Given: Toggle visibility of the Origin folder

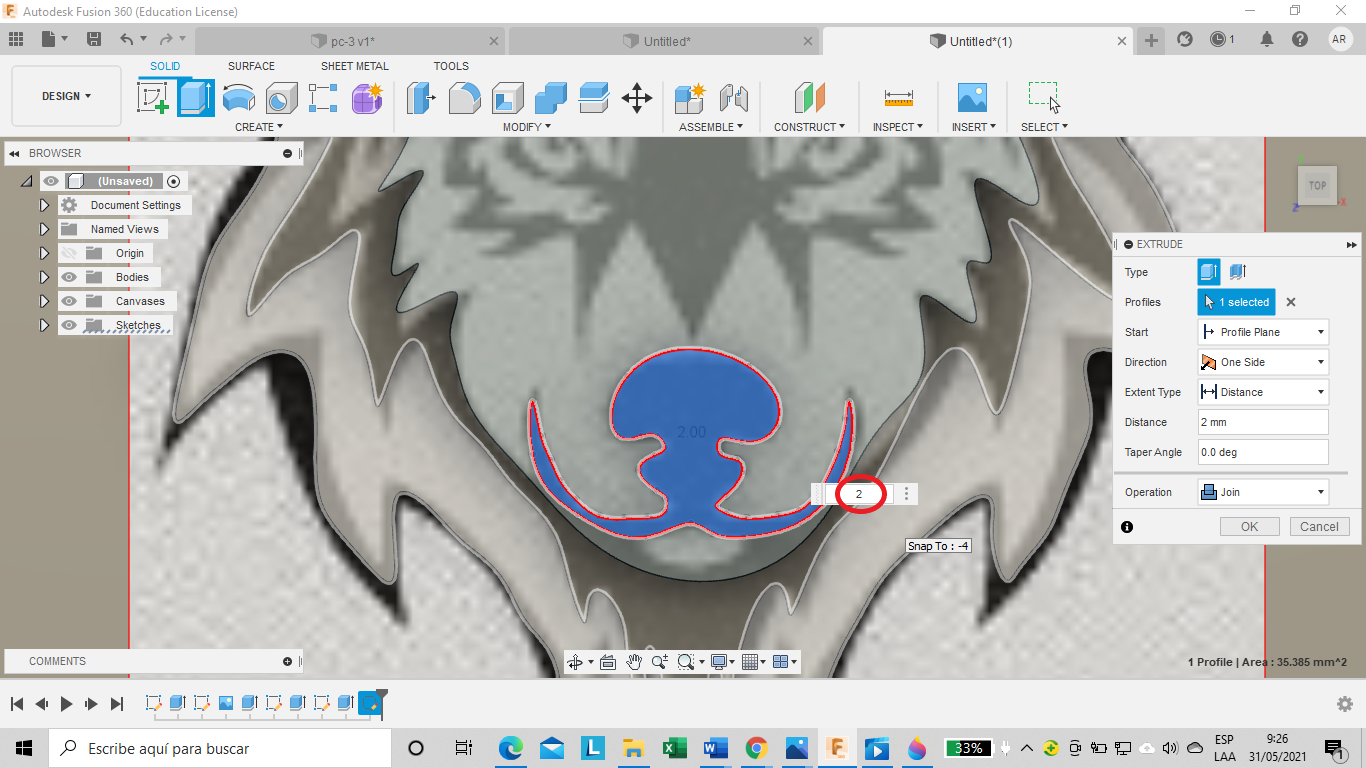Looking at the screenshot, I should pos(69,253).
